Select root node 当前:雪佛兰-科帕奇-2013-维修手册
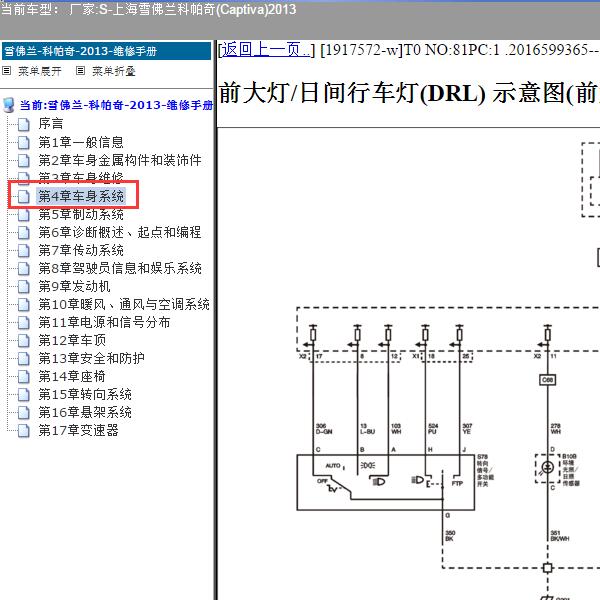The width and height of the screenshot is (600, 600). [x=116, y=105]
